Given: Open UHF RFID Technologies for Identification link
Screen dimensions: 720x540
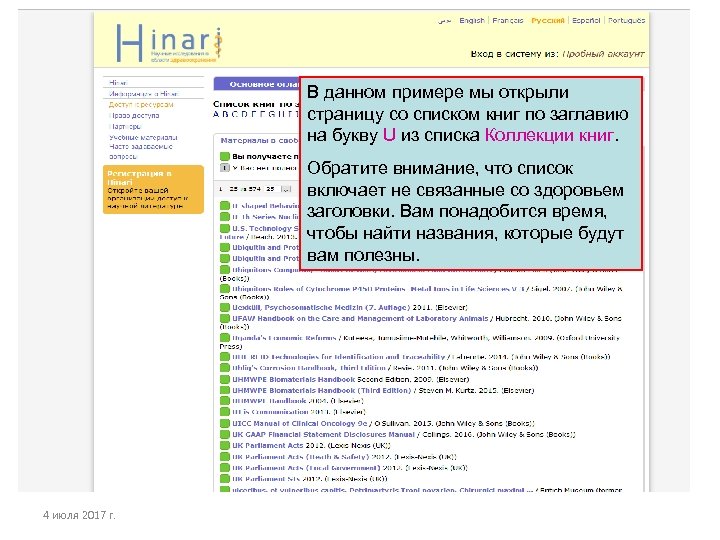Looking at the screenshot, I should click(x=338, y=357).
